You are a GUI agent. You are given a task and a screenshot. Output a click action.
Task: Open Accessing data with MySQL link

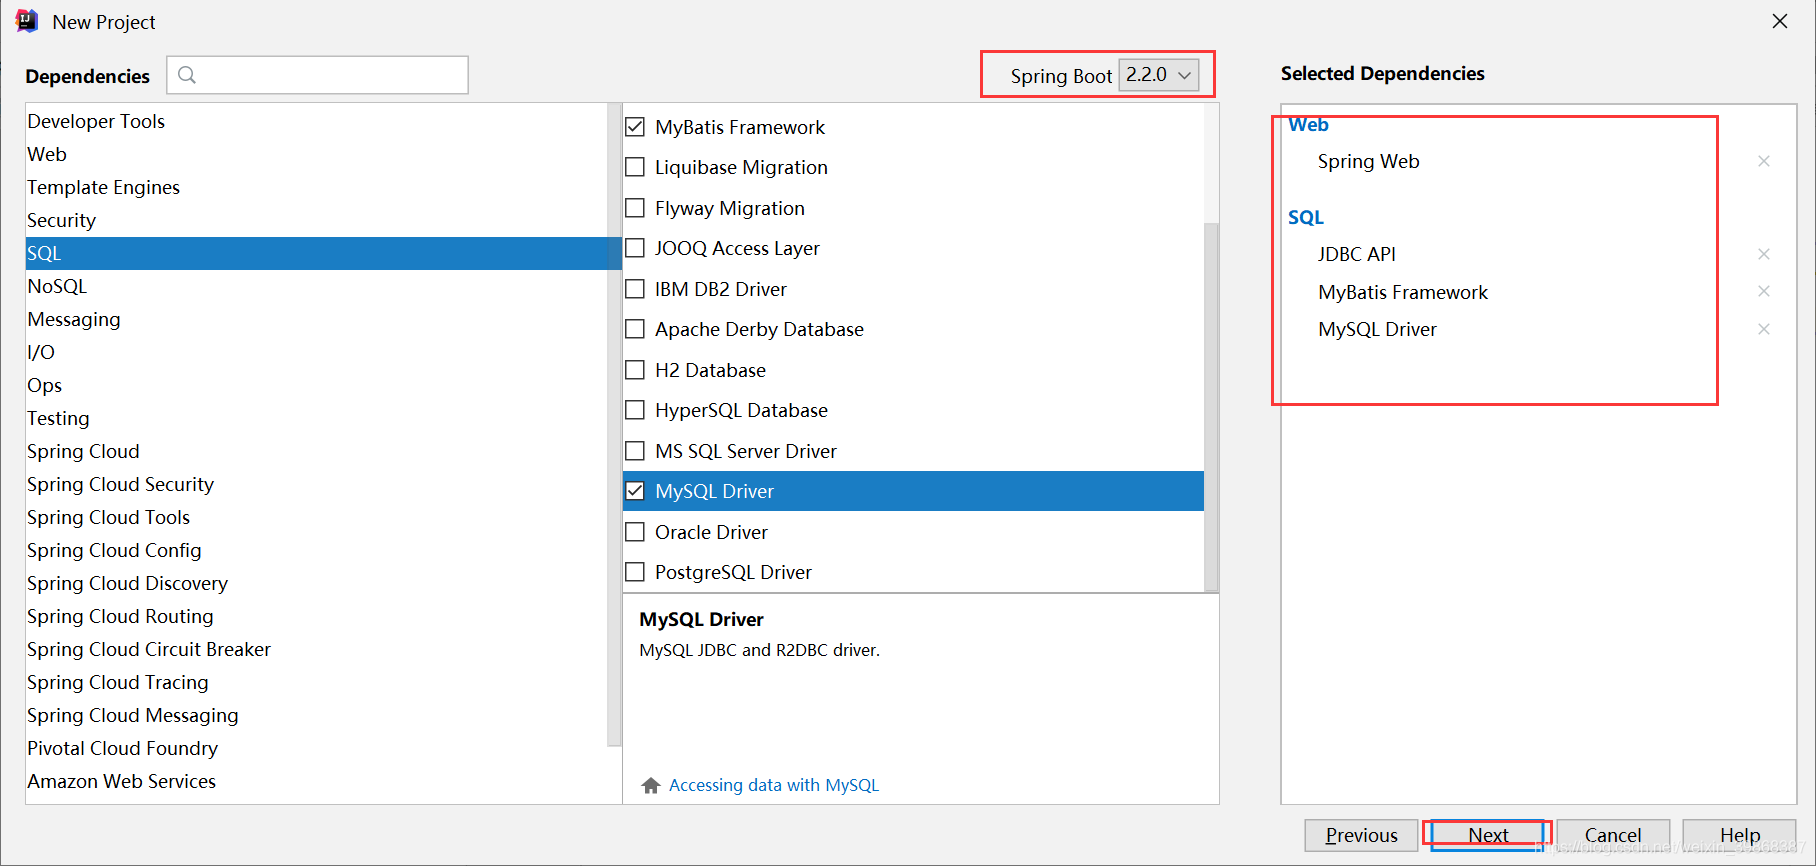coord(774,785)
